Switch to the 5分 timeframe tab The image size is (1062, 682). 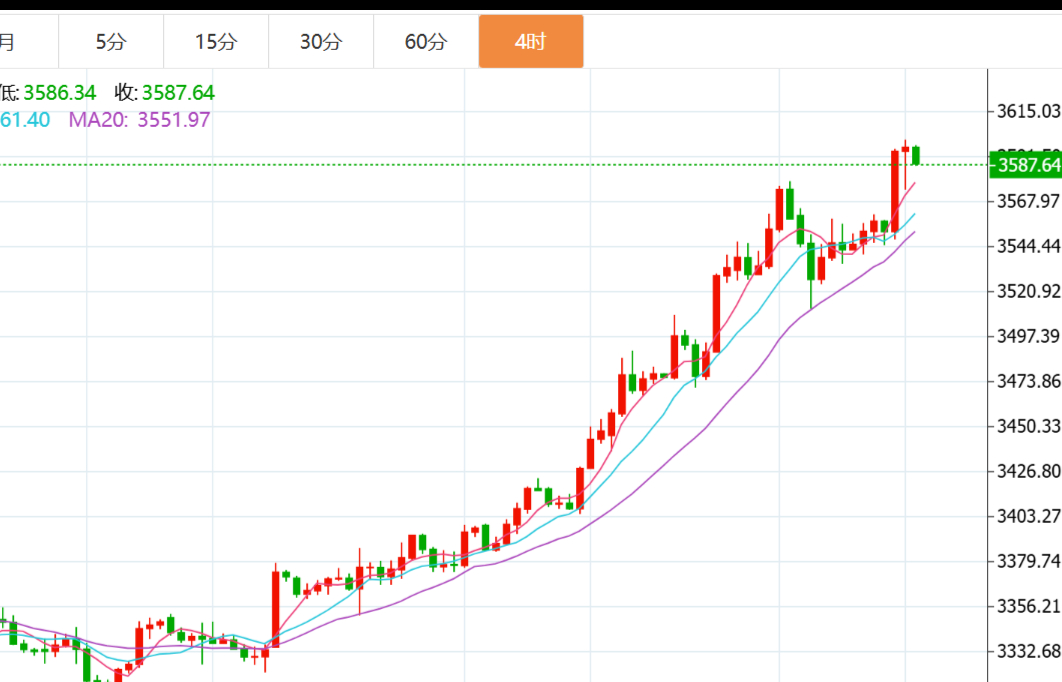click(111, 42)
